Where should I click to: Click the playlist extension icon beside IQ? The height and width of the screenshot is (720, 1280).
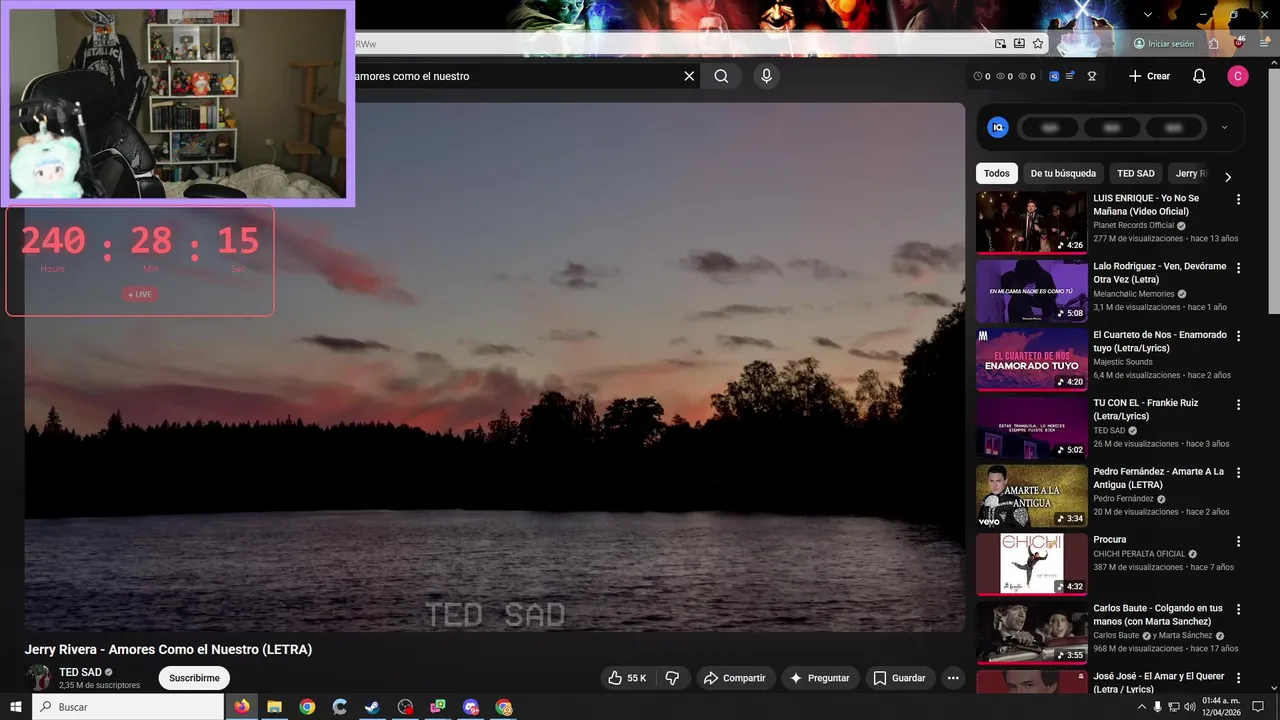pos(1070,76)
